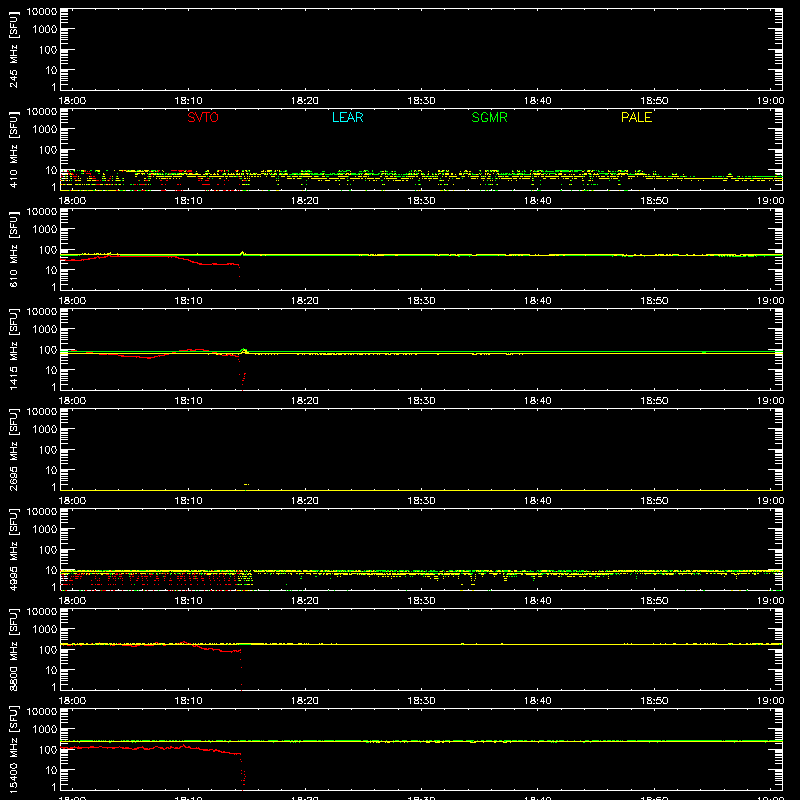Click the yellow PALE station legend label

pyautogui.click(x=636, y=117)
